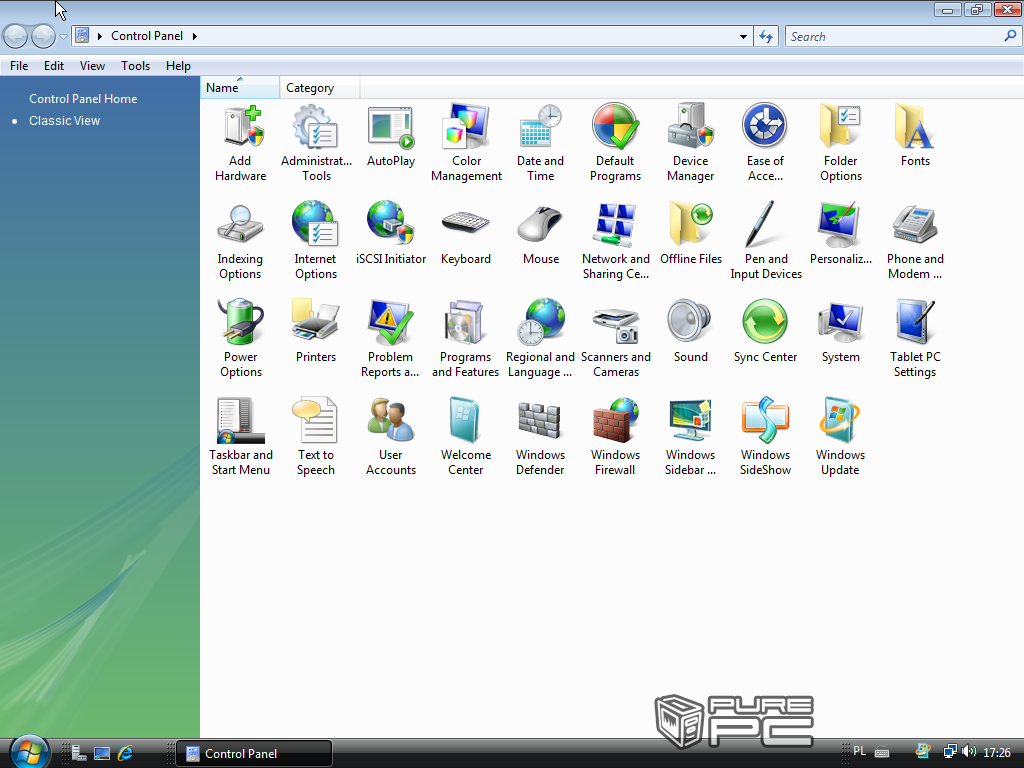Expand the address bar history dropdown
1024x768 pixels.
pos(743,37)
